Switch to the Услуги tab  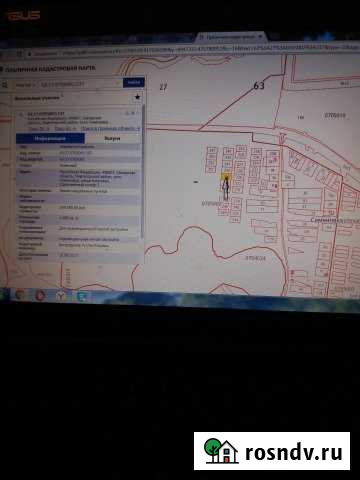click(112, 138)
